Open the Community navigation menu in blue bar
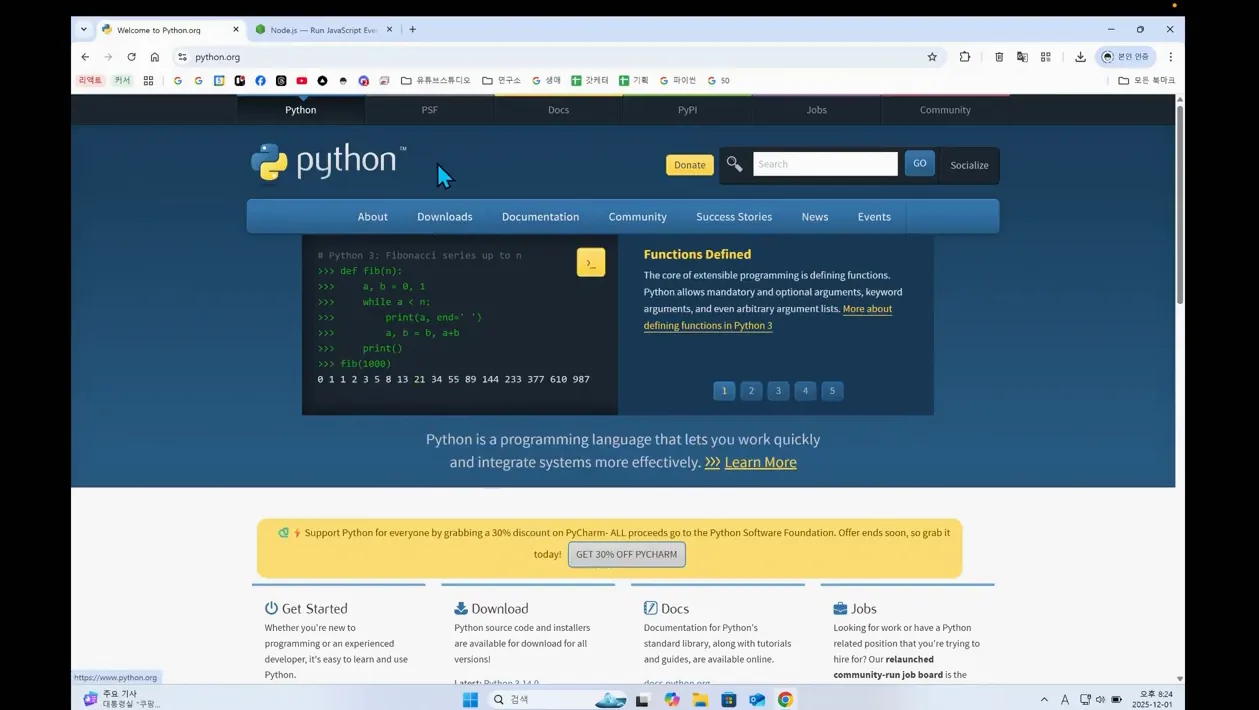Viewport: 1259px width, 710px height. [637, 216]
